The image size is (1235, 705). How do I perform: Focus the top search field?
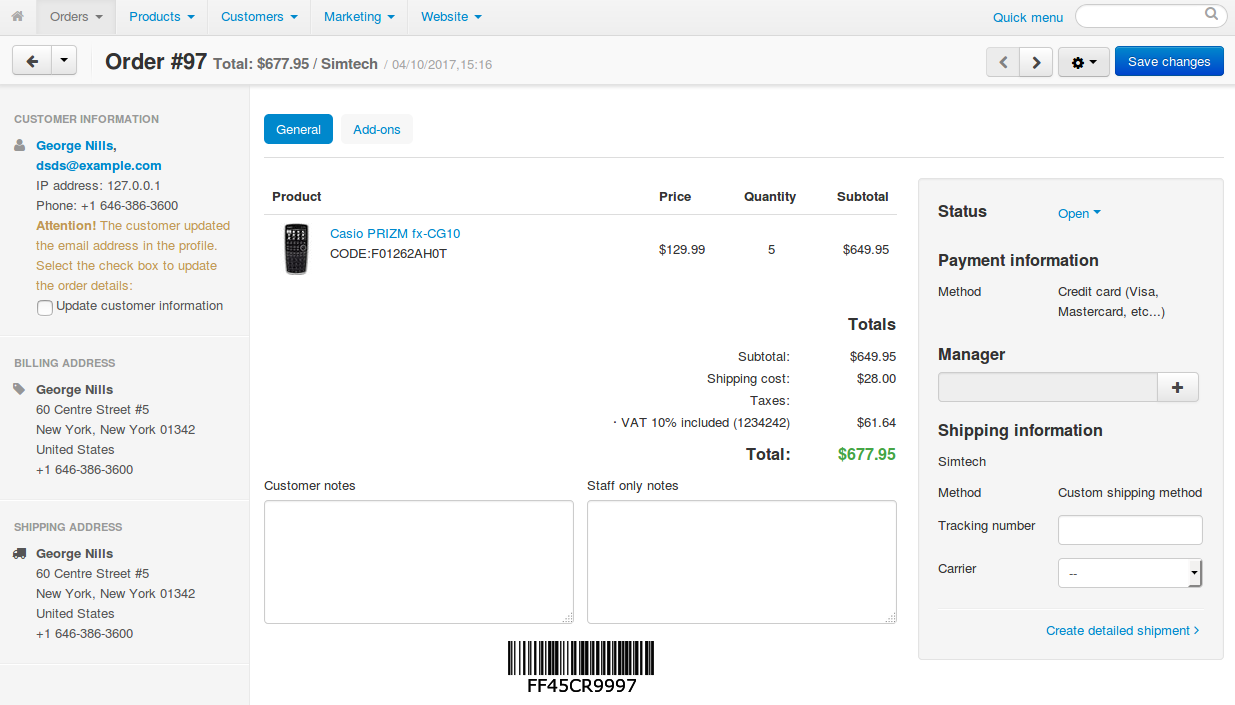coord(1151,16)
